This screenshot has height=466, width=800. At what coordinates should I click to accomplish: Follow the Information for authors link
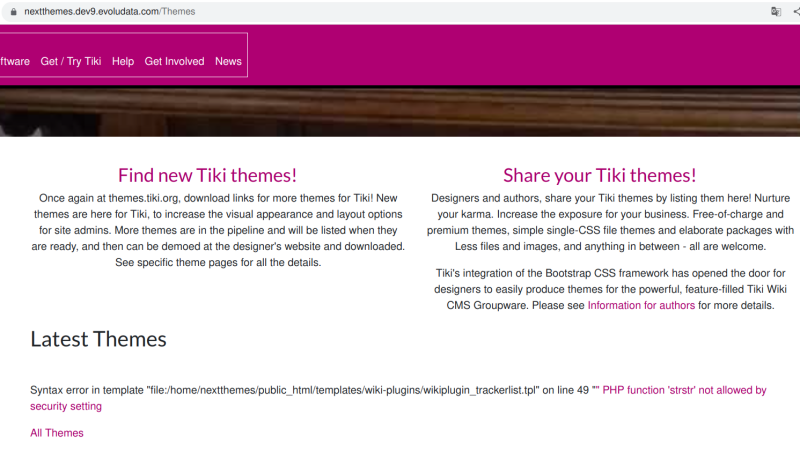[641, 305]
